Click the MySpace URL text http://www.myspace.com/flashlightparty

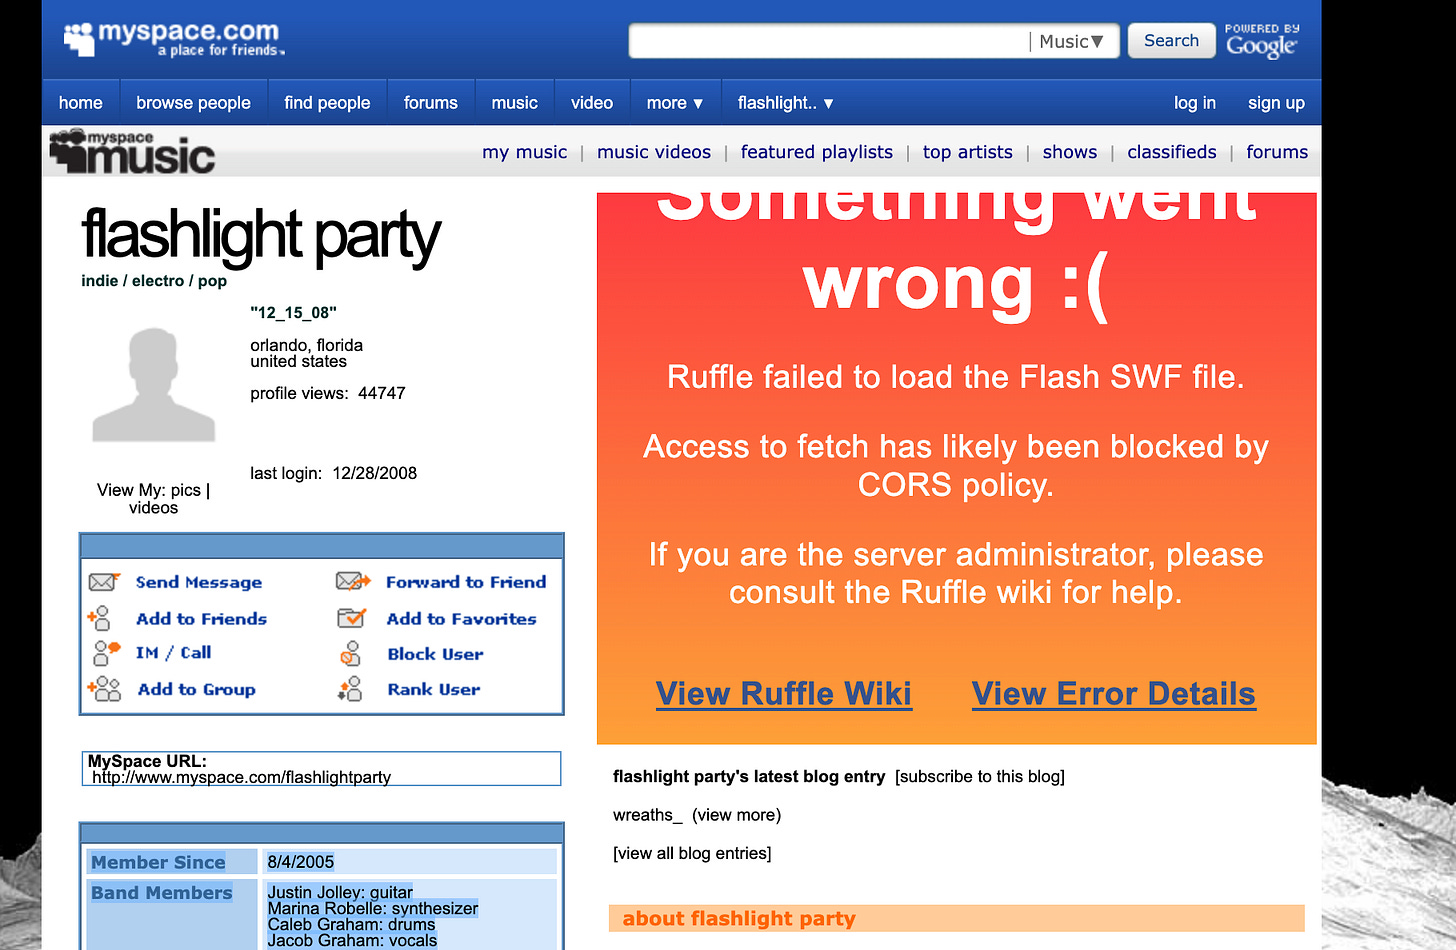(241, 777)
